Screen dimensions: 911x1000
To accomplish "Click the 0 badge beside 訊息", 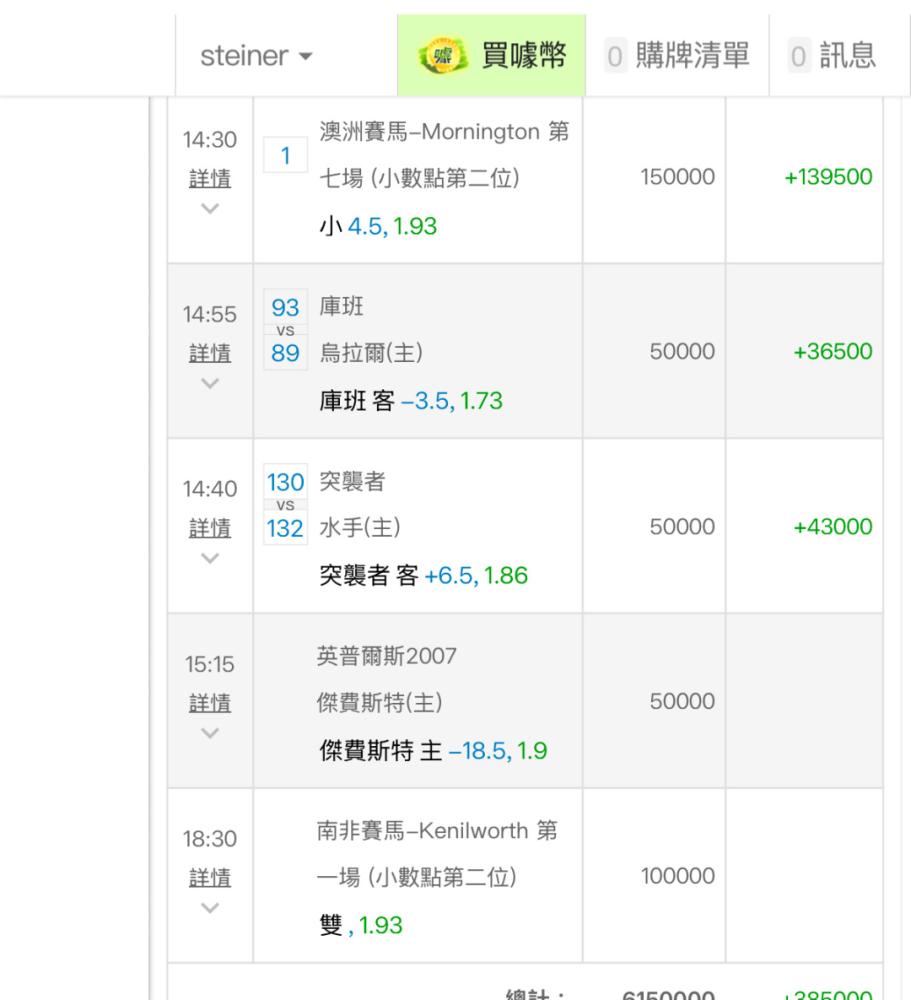I will point(797,58).
